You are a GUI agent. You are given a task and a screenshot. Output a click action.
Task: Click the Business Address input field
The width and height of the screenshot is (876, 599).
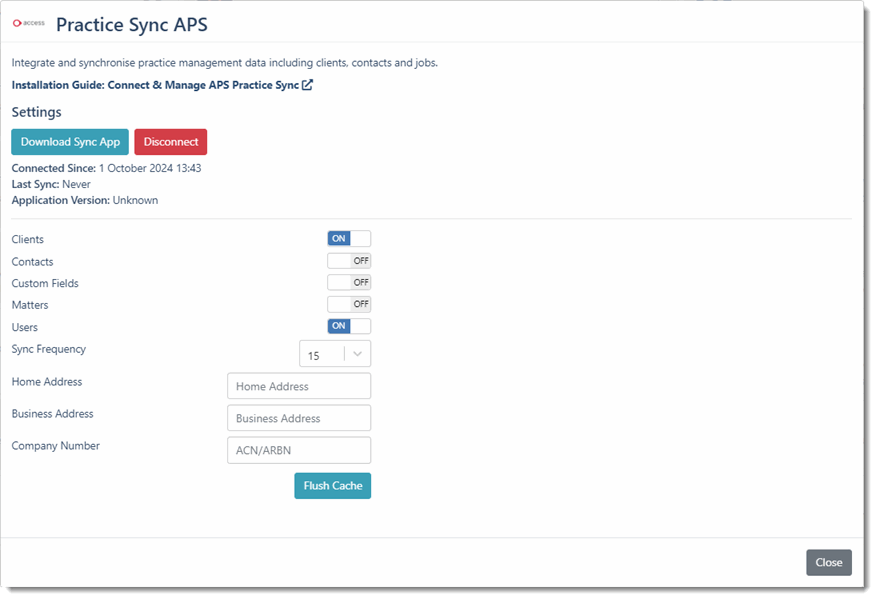click(x=298, y=417)
